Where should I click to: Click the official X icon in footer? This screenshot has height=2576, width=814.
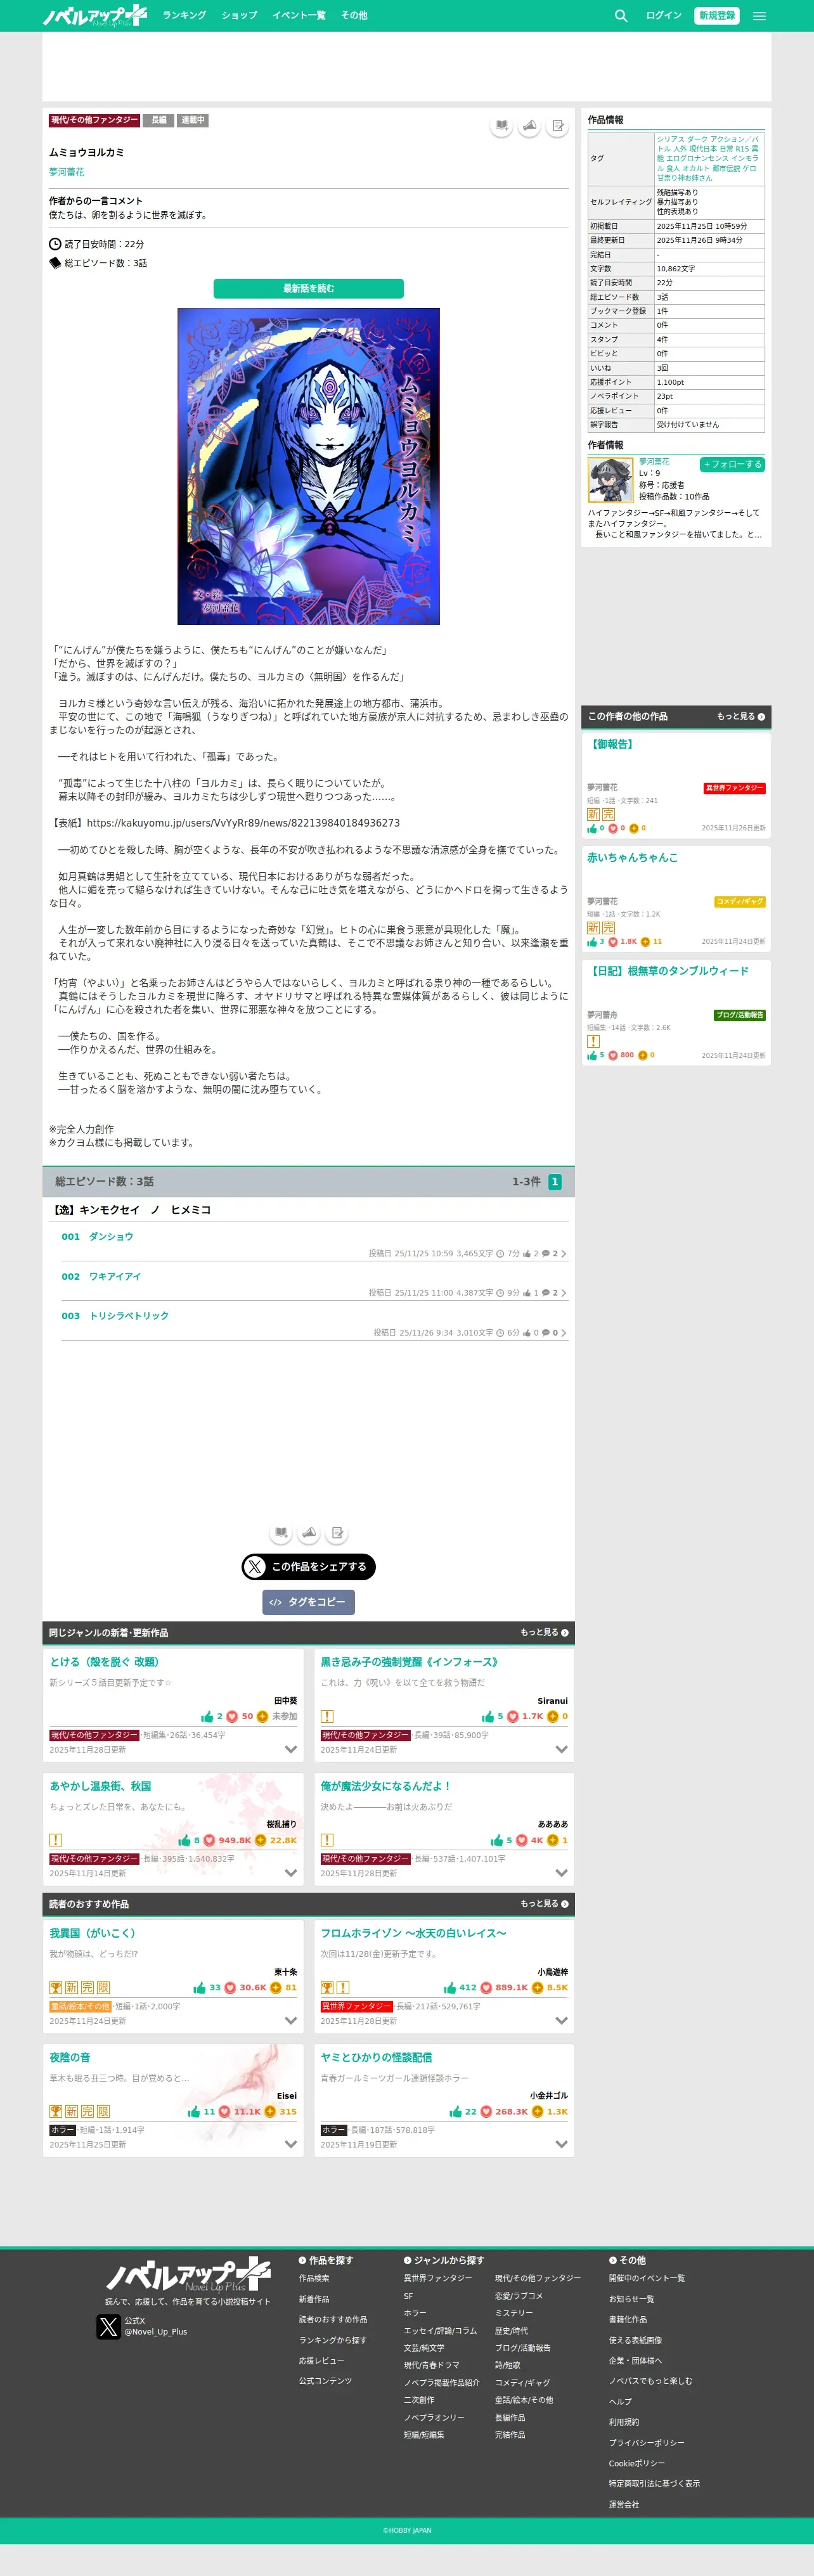point(108,2327)
